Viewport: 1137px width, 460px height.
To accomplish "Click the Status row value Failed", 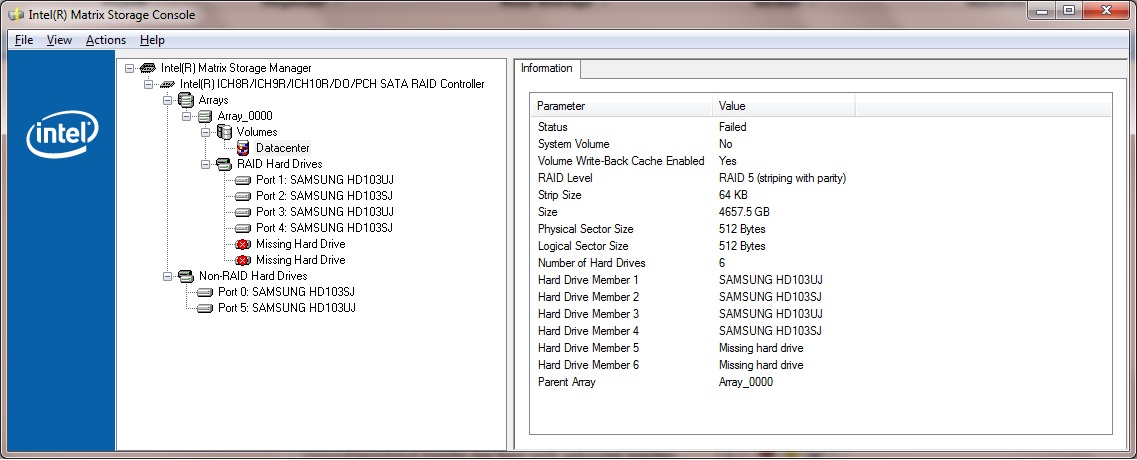I will [732, 127].
